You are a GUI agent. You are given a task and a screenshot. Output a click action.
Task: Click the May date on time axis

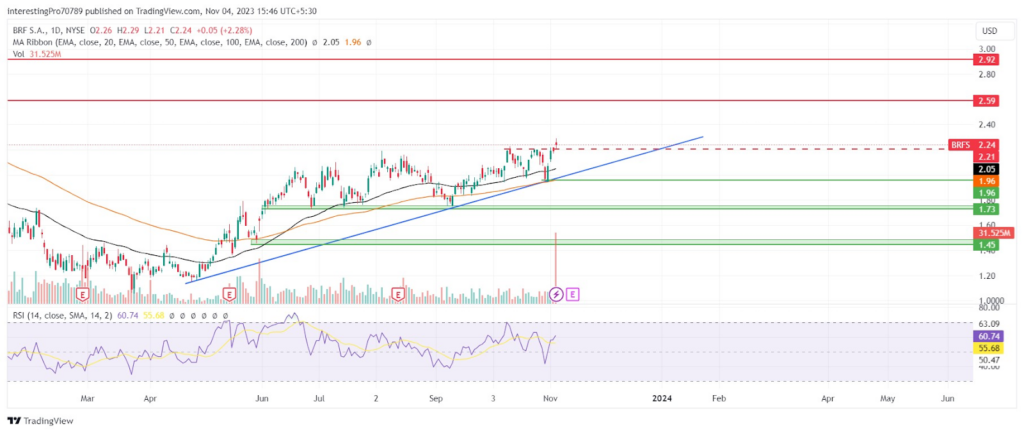coord(887,397)
